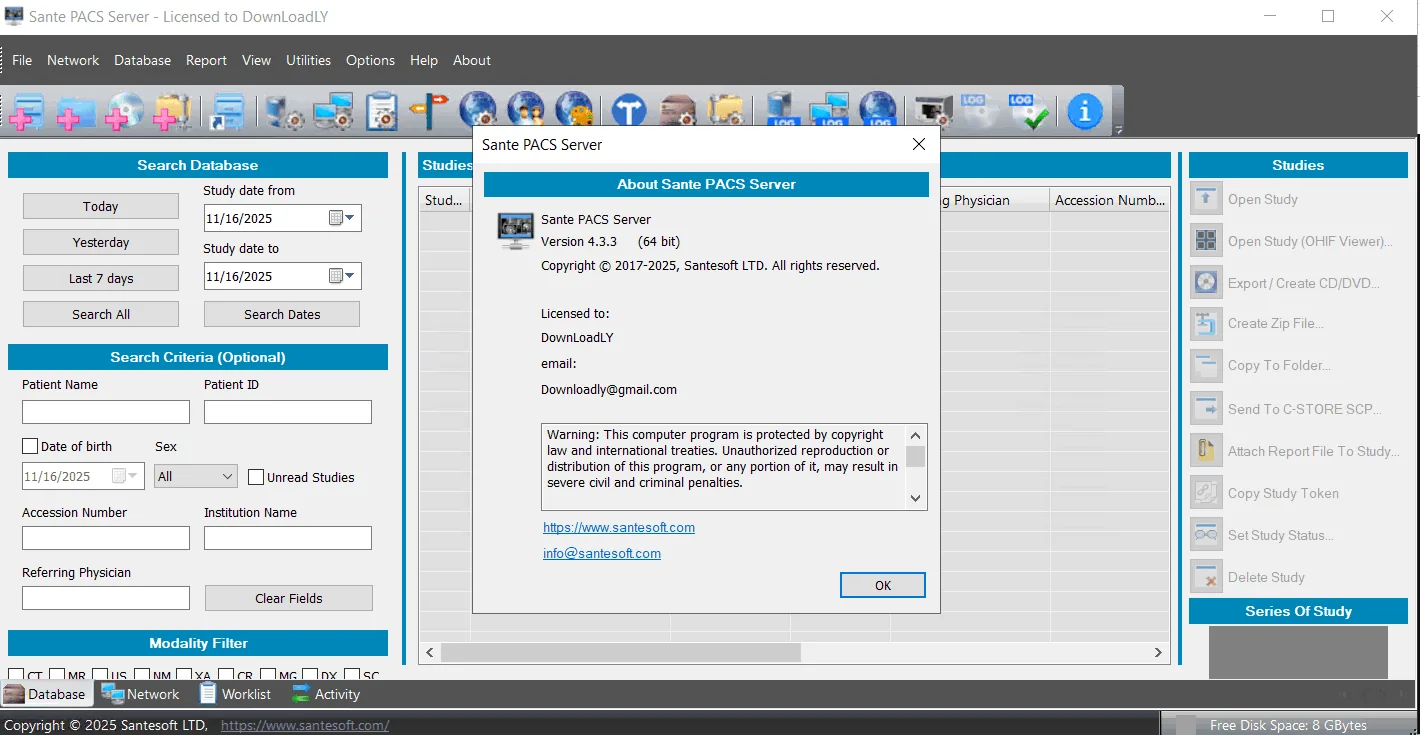Tick the NM modality checkbox
This screenshot has width=1420, height=735.
(142, 676)
